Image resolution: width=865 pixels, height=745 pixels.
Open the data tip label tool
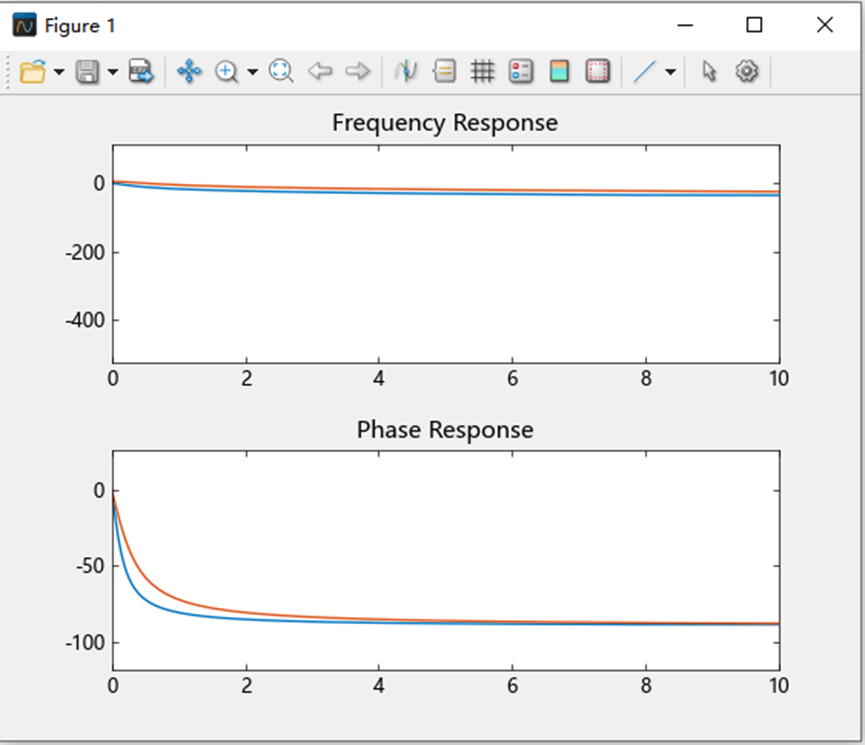tap(444, 71)
